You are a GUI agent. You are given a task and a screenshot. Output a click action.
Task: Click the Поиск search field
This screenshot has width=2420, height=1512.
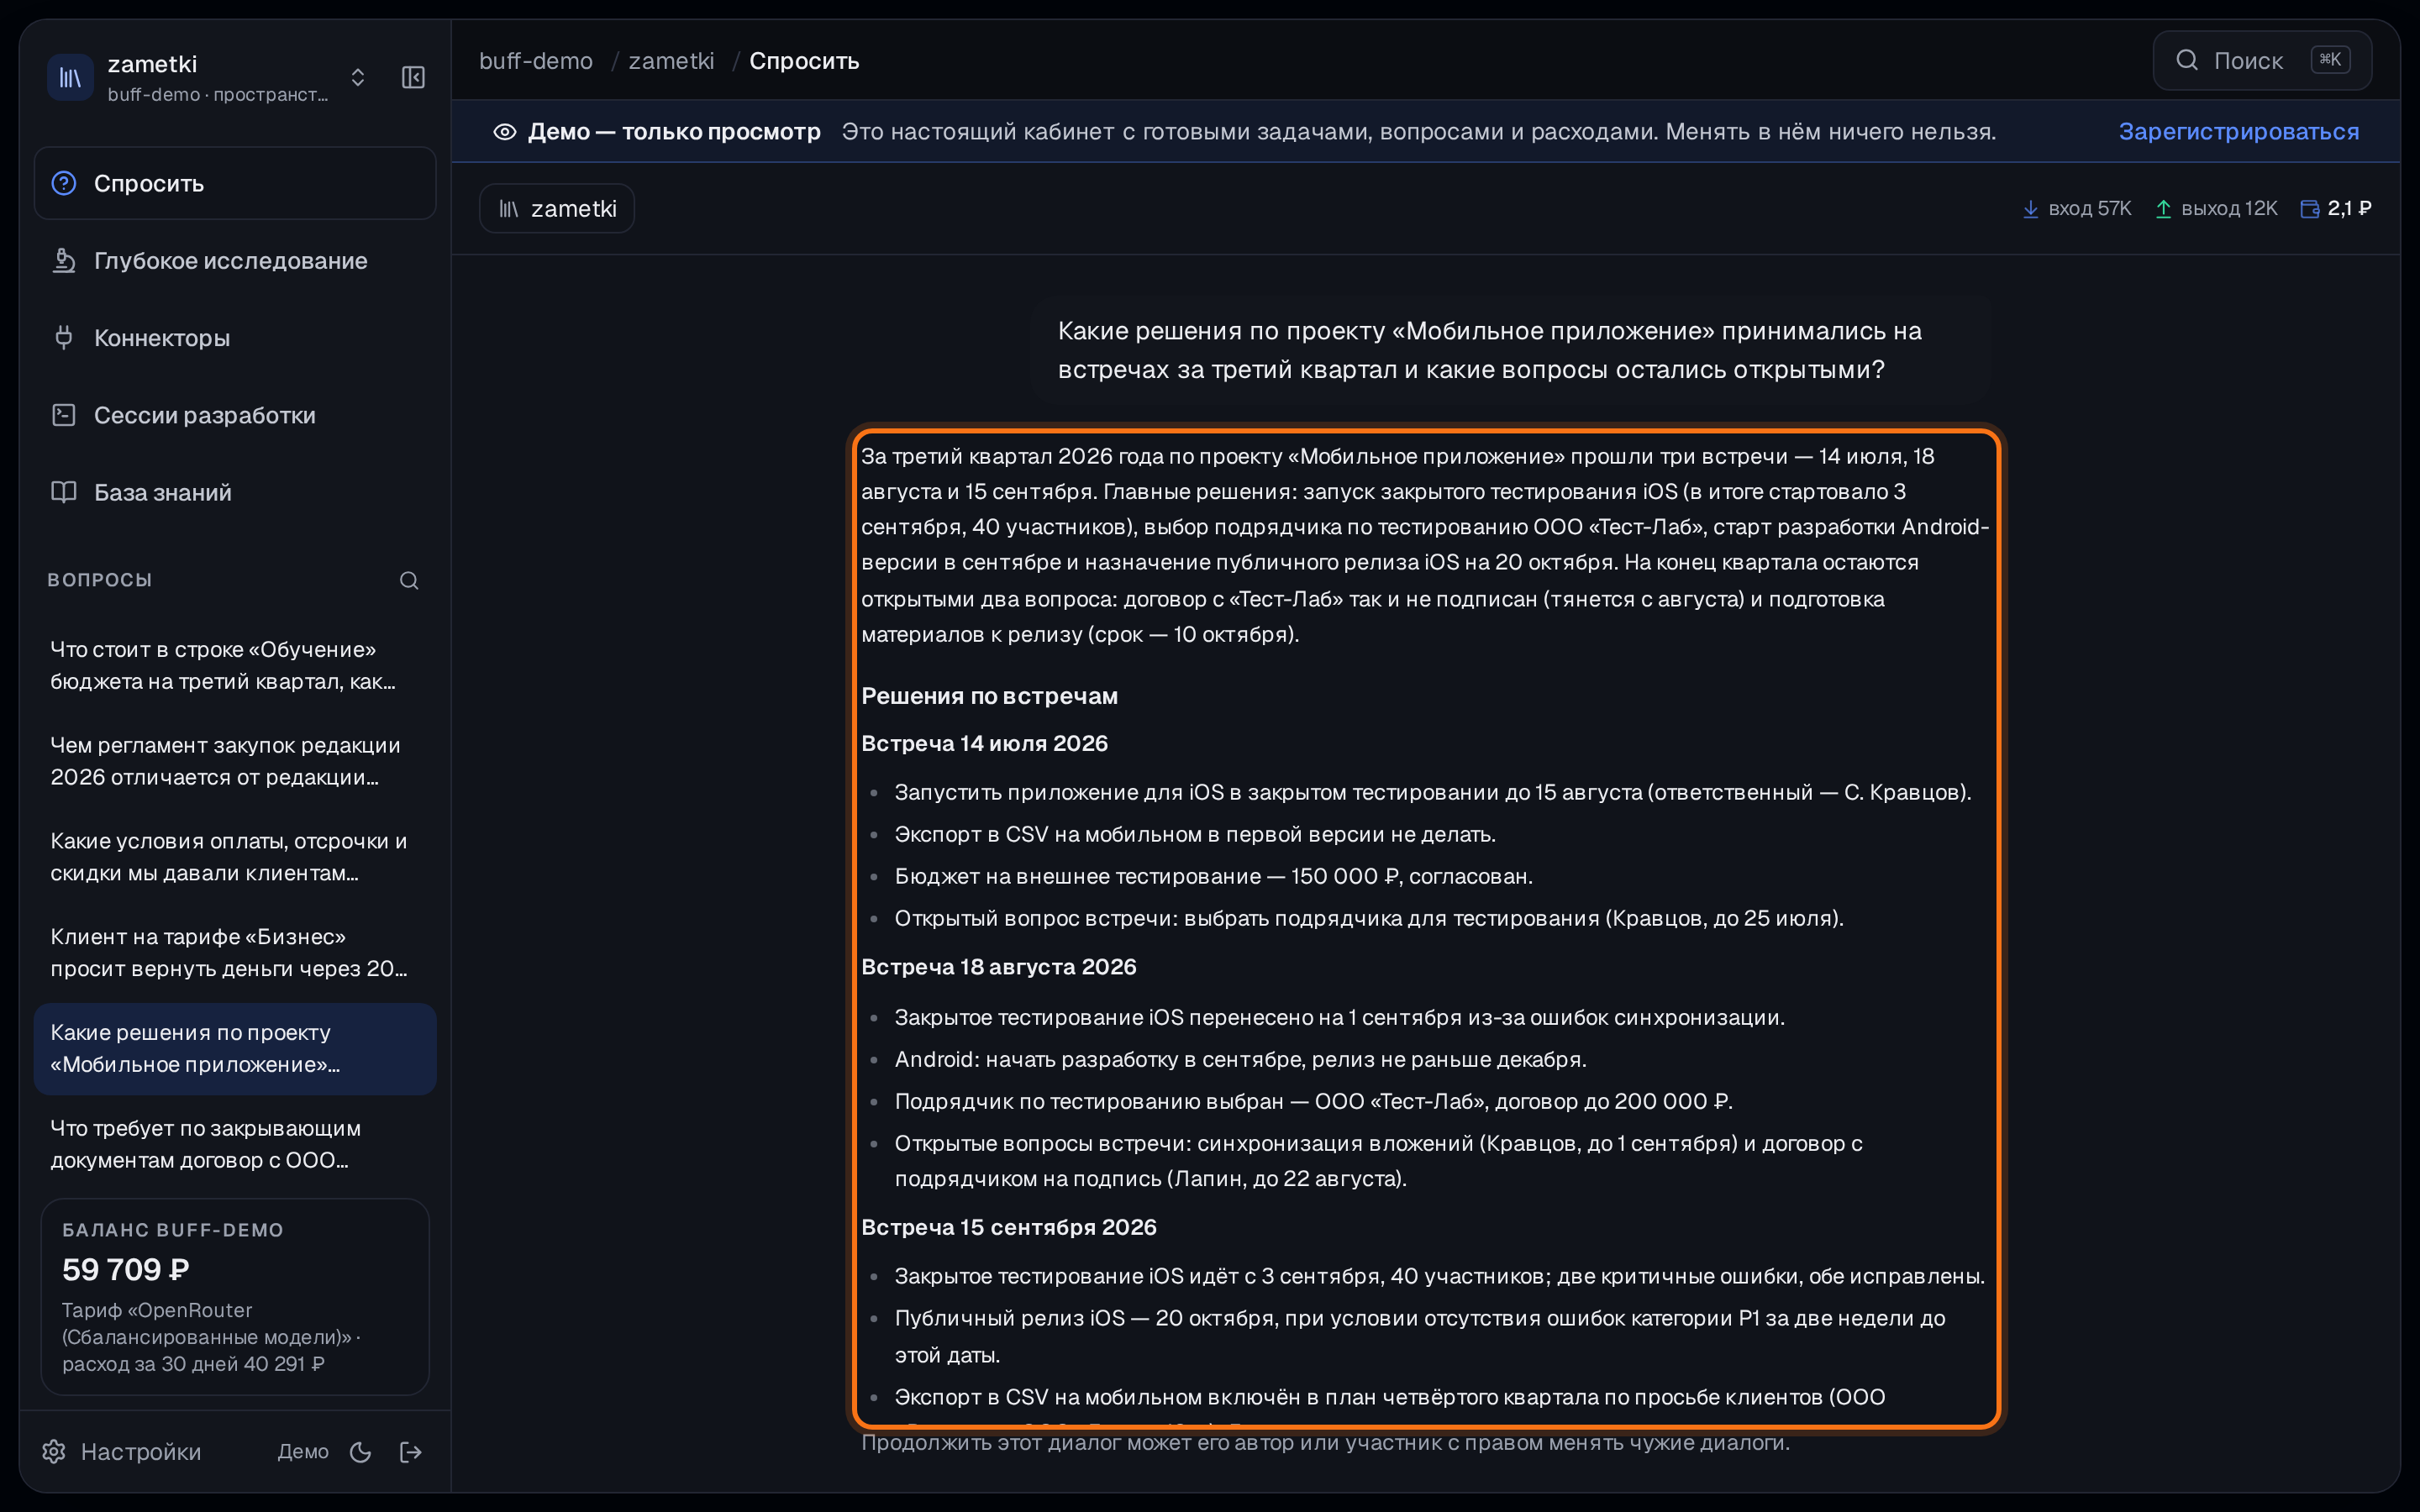pos(2262,60)
